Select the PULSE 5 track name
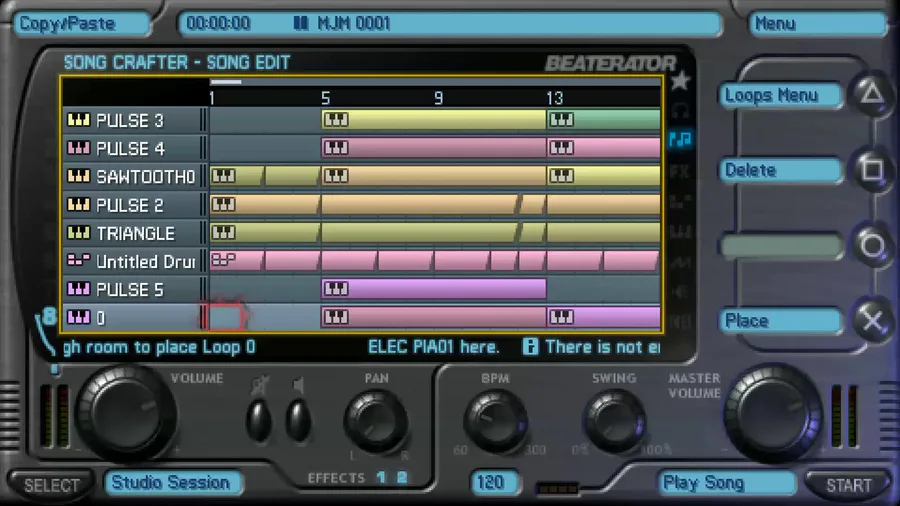Screen dimensions: 900x506 130,289
